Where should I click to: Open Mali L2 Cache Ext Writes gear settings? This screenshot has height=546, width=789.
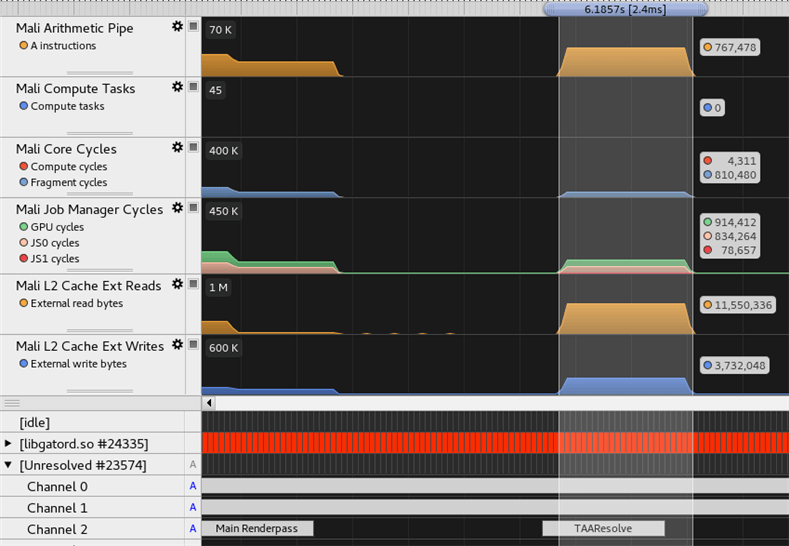pos(177,345)
